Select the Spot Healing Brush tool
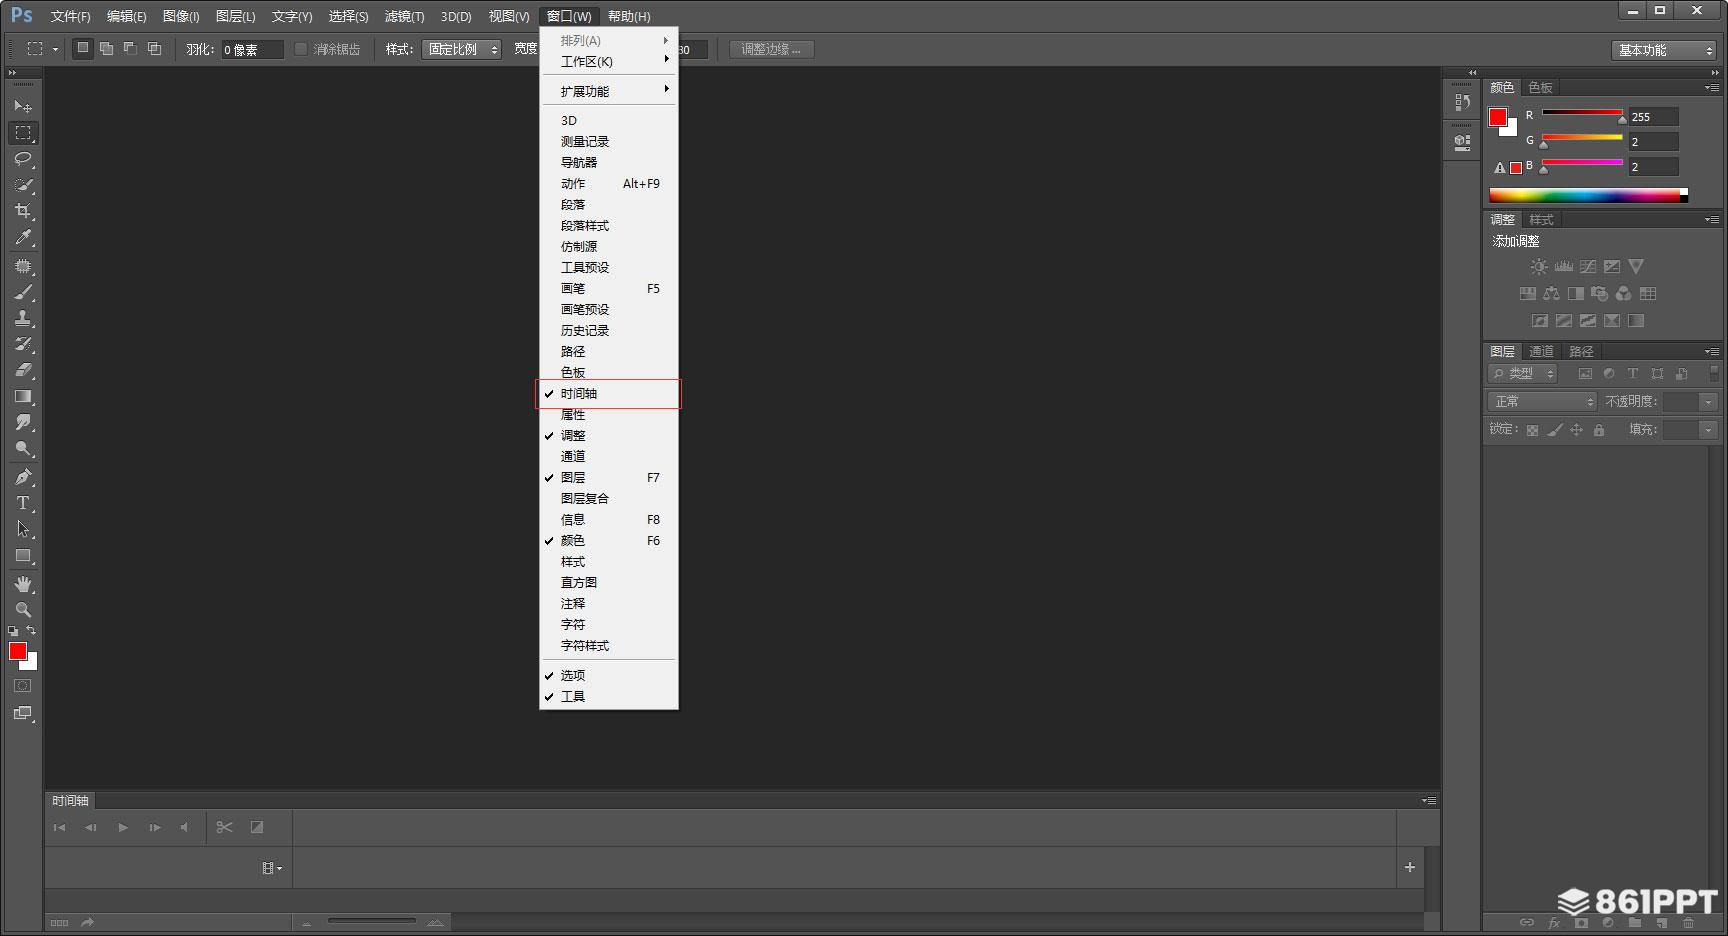Image resolution: width=1728 pixels, height=936 pixels. tap(23, 266)
